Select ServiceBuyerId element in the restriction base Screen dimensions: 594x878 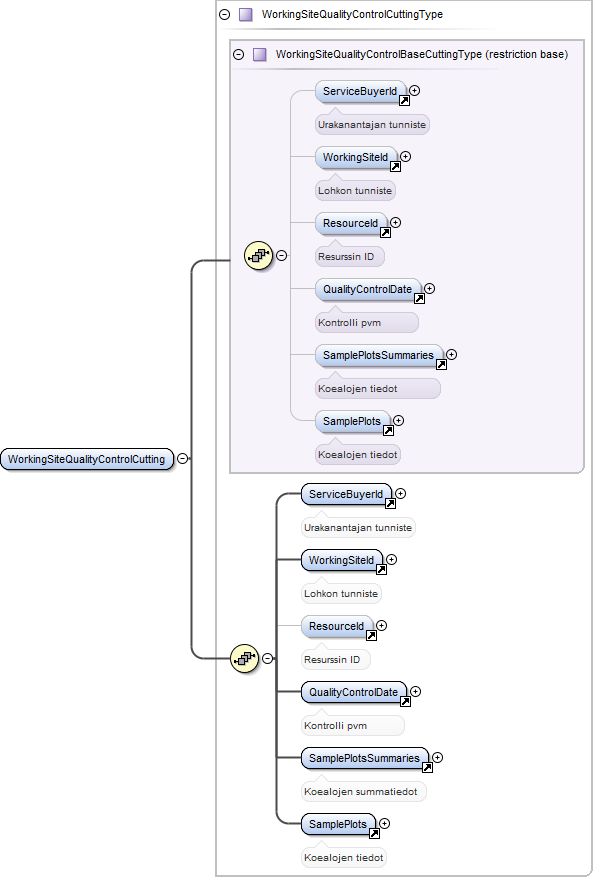click(x=360, y=91)
